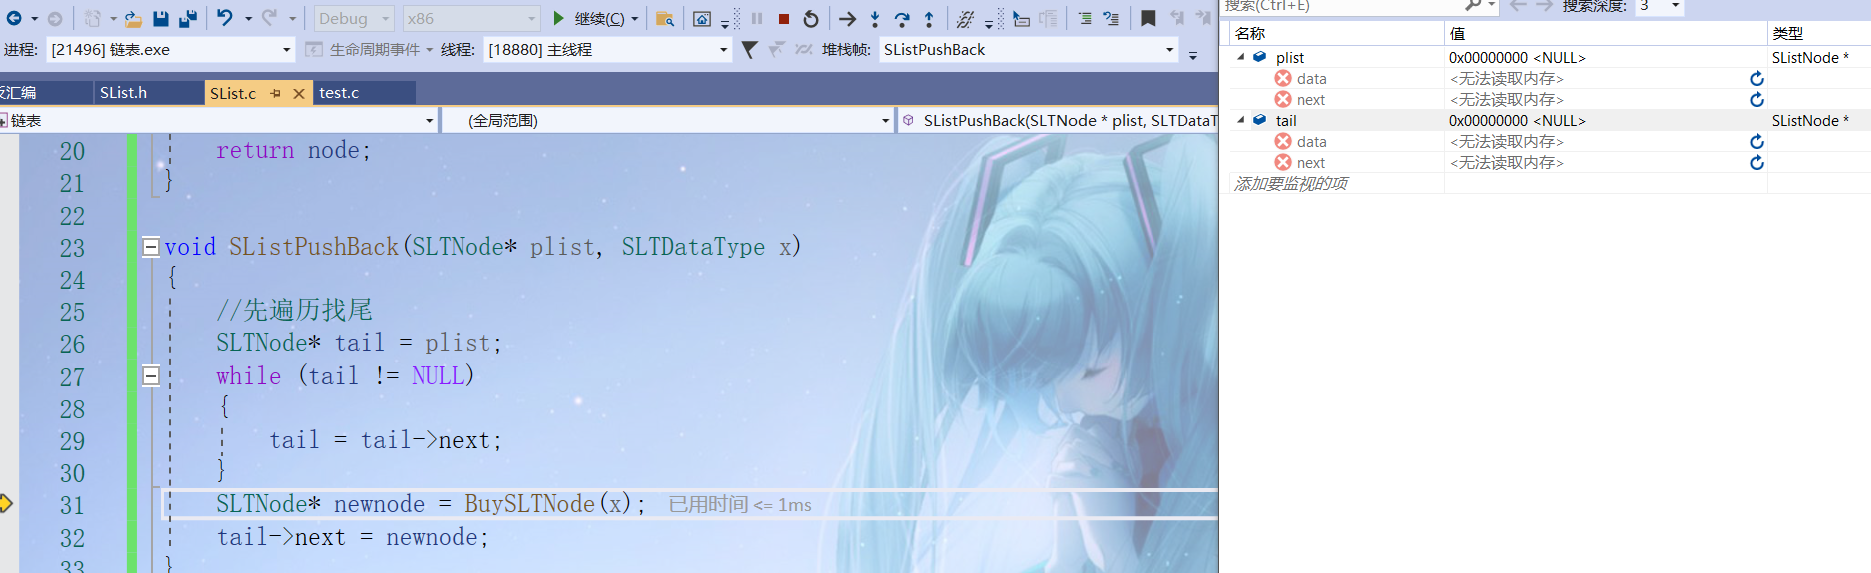Undo the last edit

(225, 18)
